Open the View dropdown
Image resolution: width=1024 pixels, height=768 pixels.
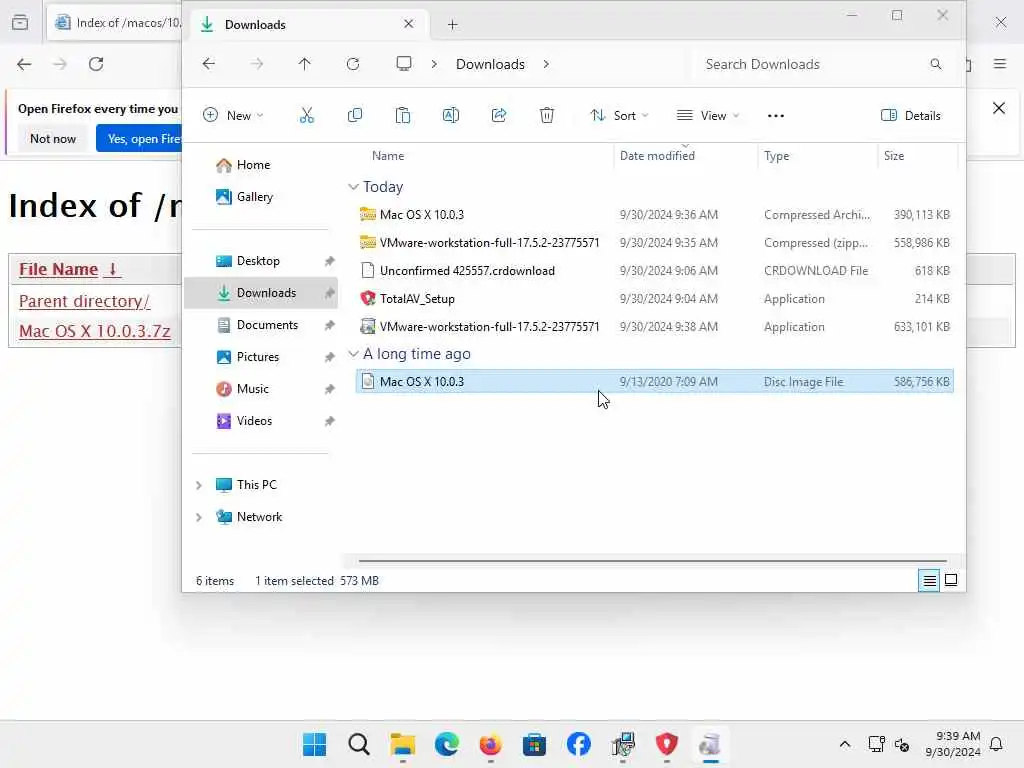708,116
